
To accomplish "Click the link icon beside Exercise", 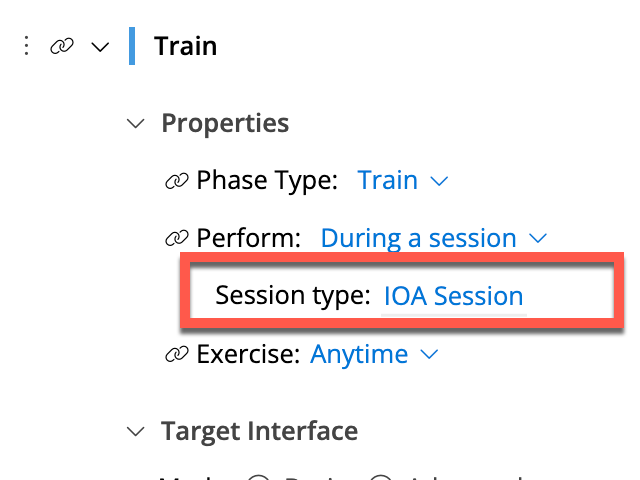I will coord(177,354).
